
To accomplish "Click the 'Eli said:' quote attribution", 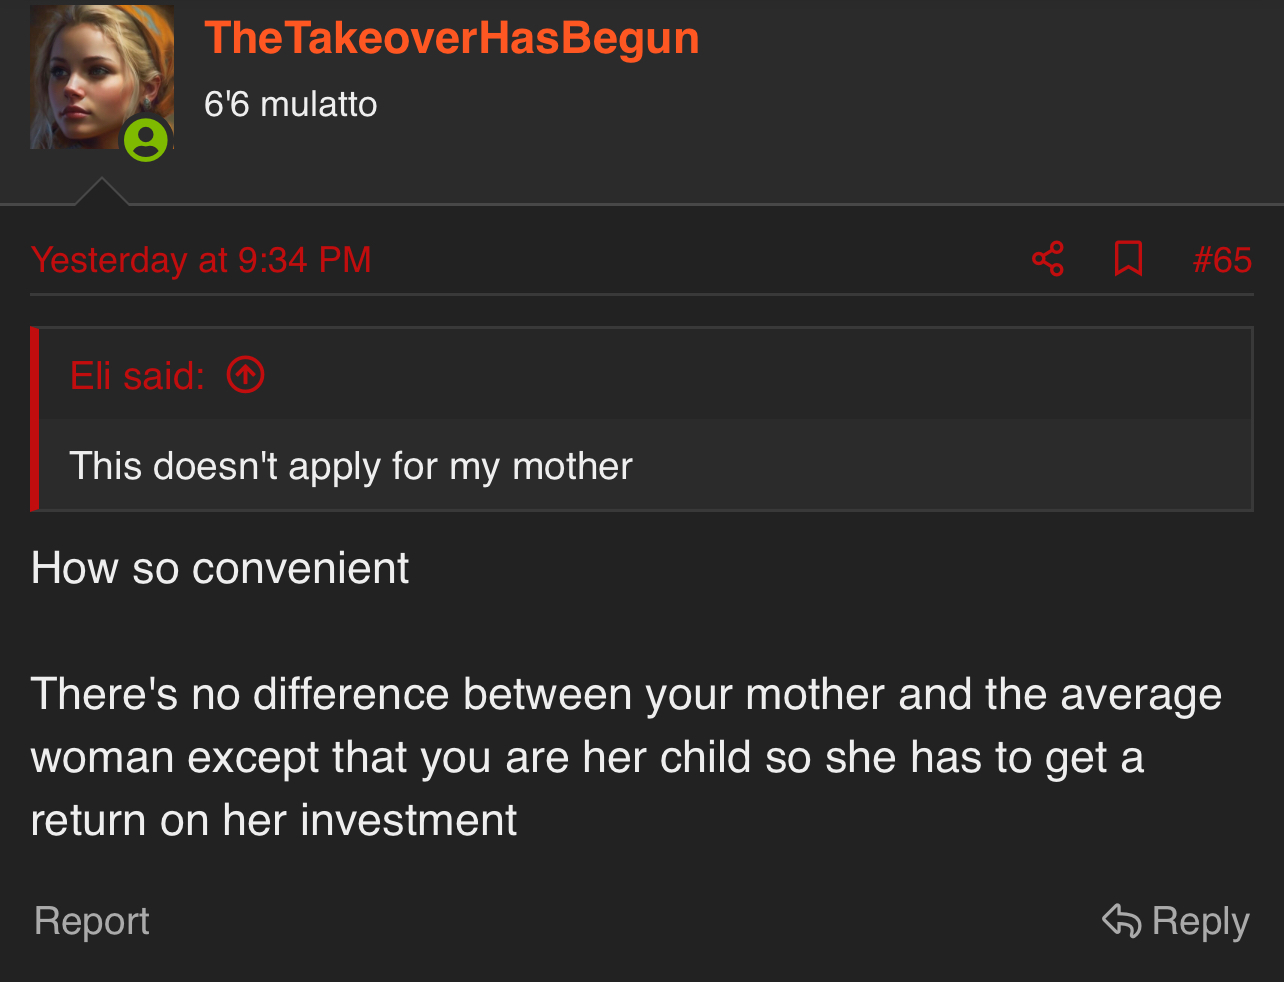I will (x=137, y=376).
